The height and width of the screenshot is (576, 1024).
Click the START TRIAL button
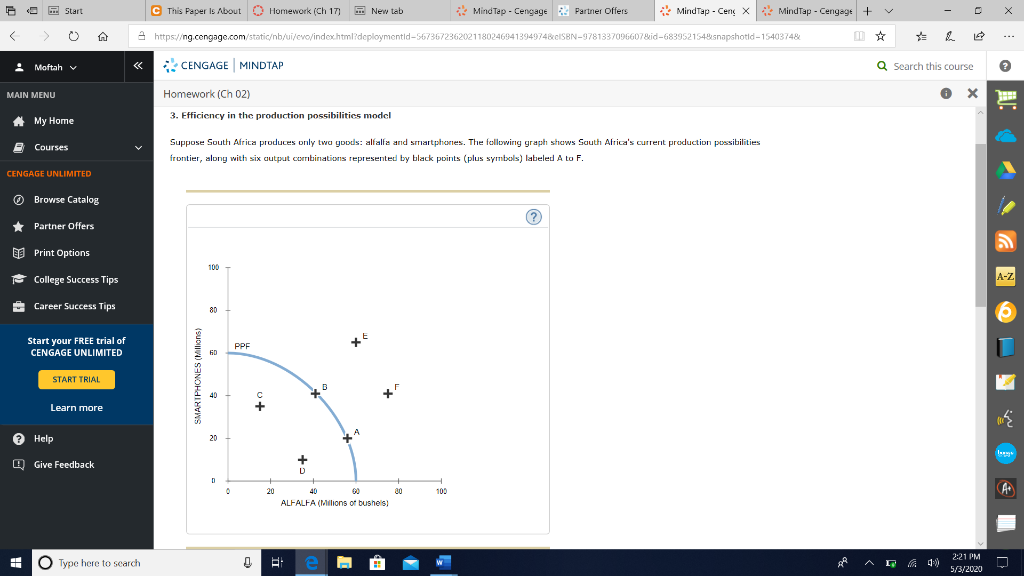75,379
